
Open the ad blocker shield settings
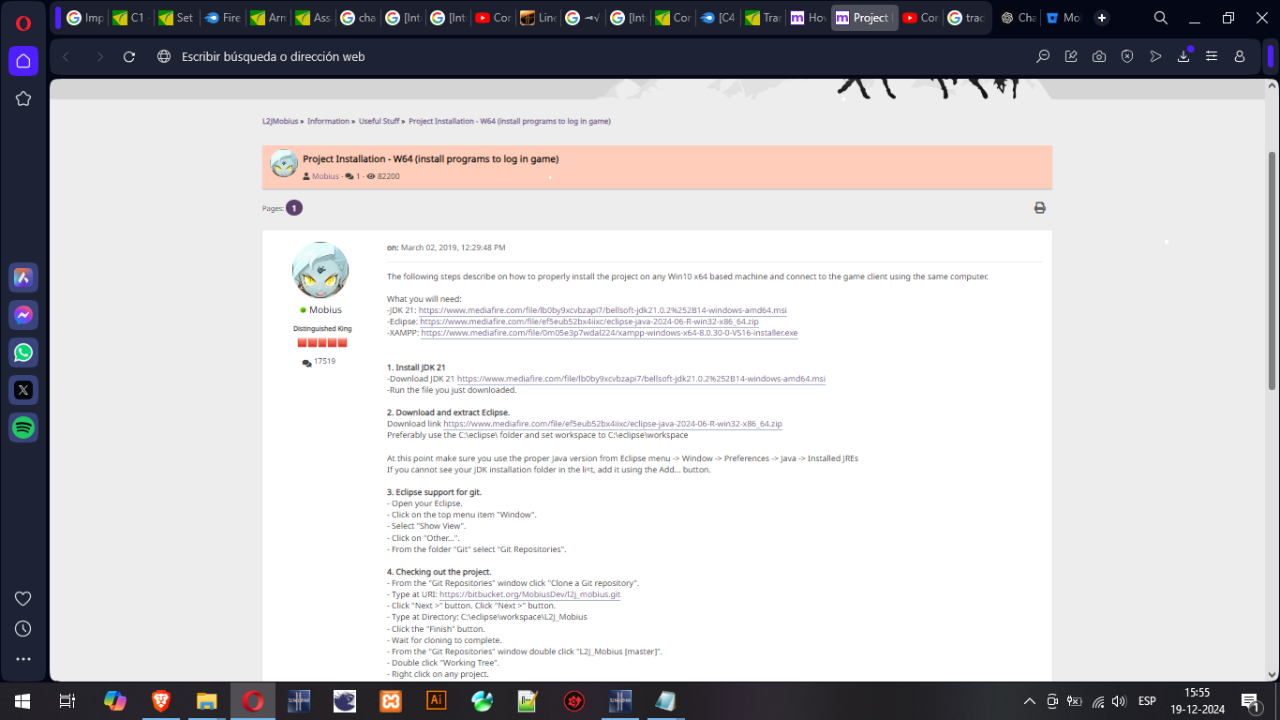pos(1127,57)
